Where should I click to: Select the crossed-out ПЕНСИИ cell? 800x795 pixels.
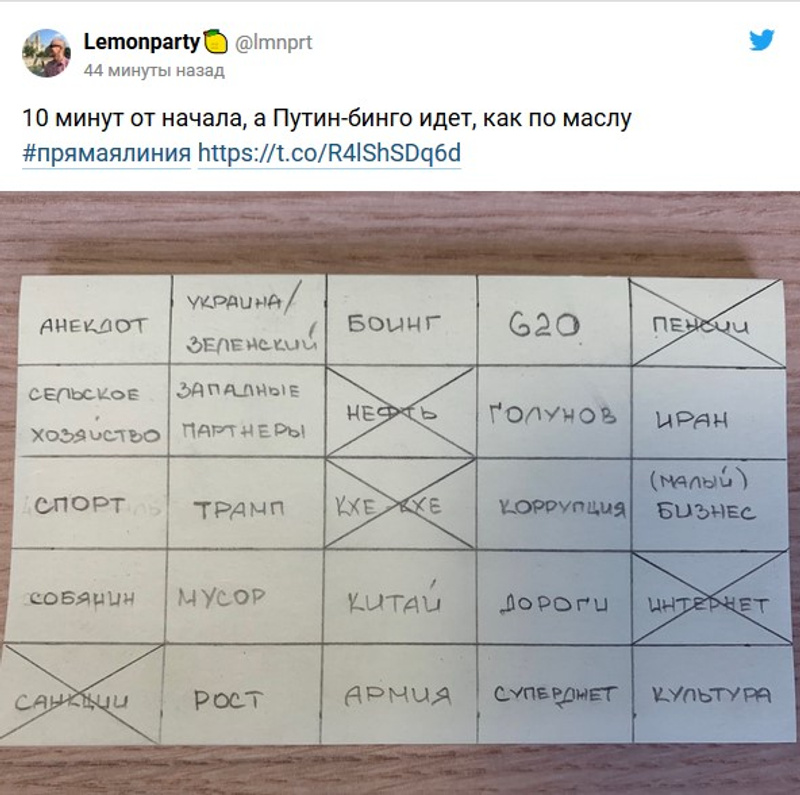tap(707, 324)
